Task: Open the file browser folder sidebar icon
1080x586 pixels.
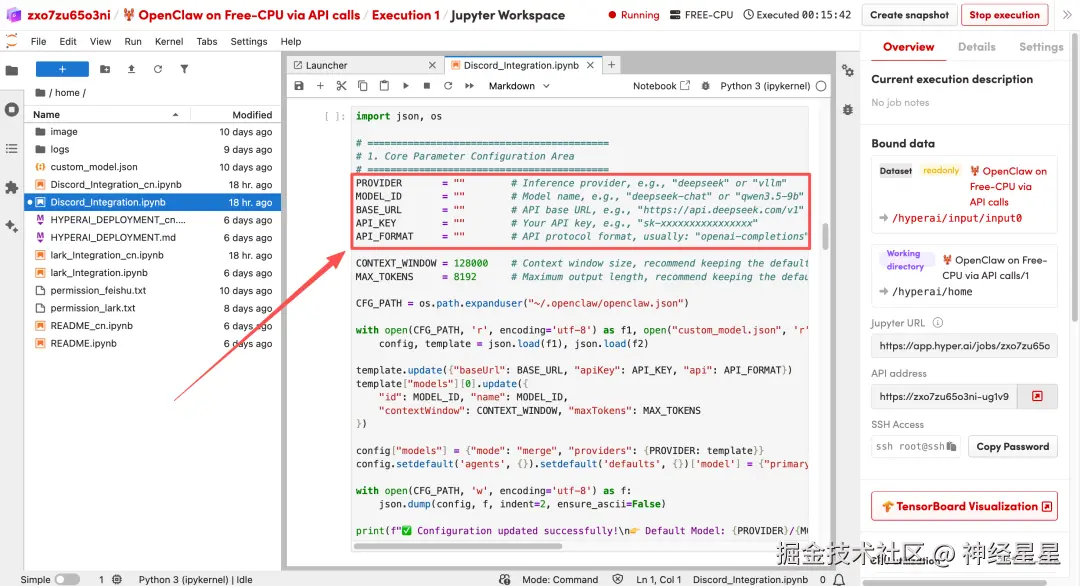Action: coord(12,70)
